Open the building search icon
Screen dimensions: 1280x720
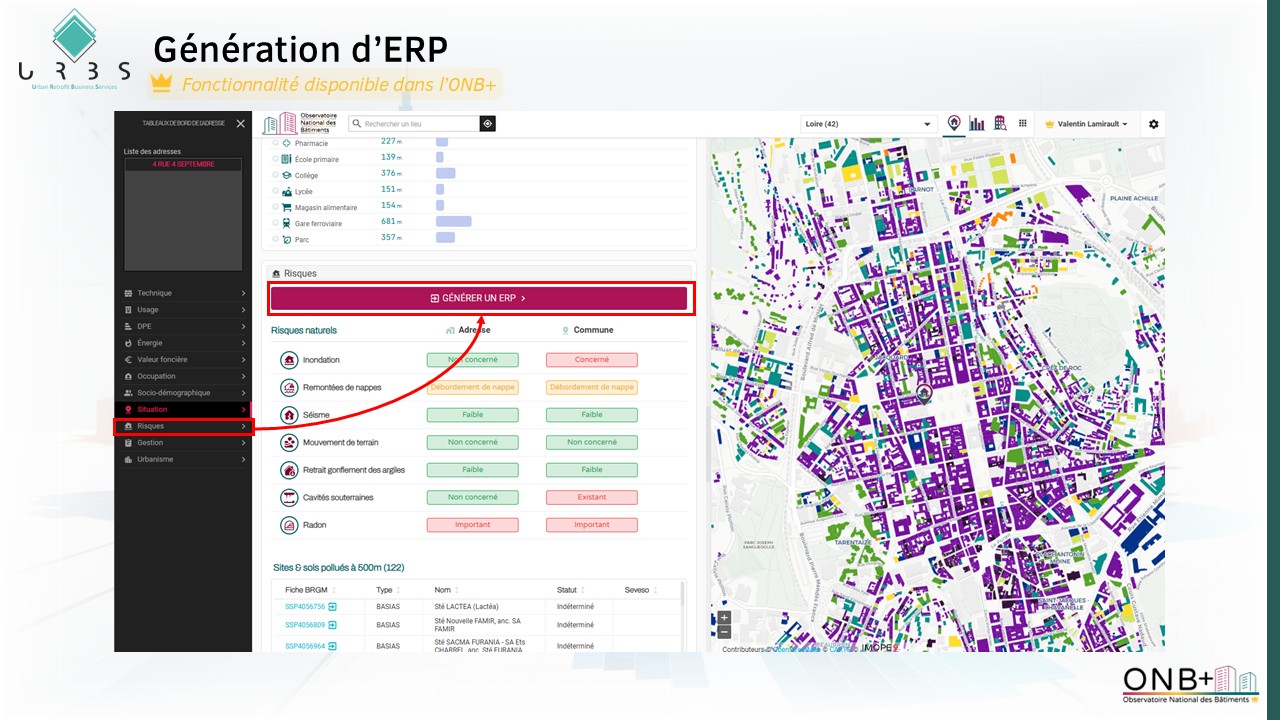click(x=1000, y=123)
